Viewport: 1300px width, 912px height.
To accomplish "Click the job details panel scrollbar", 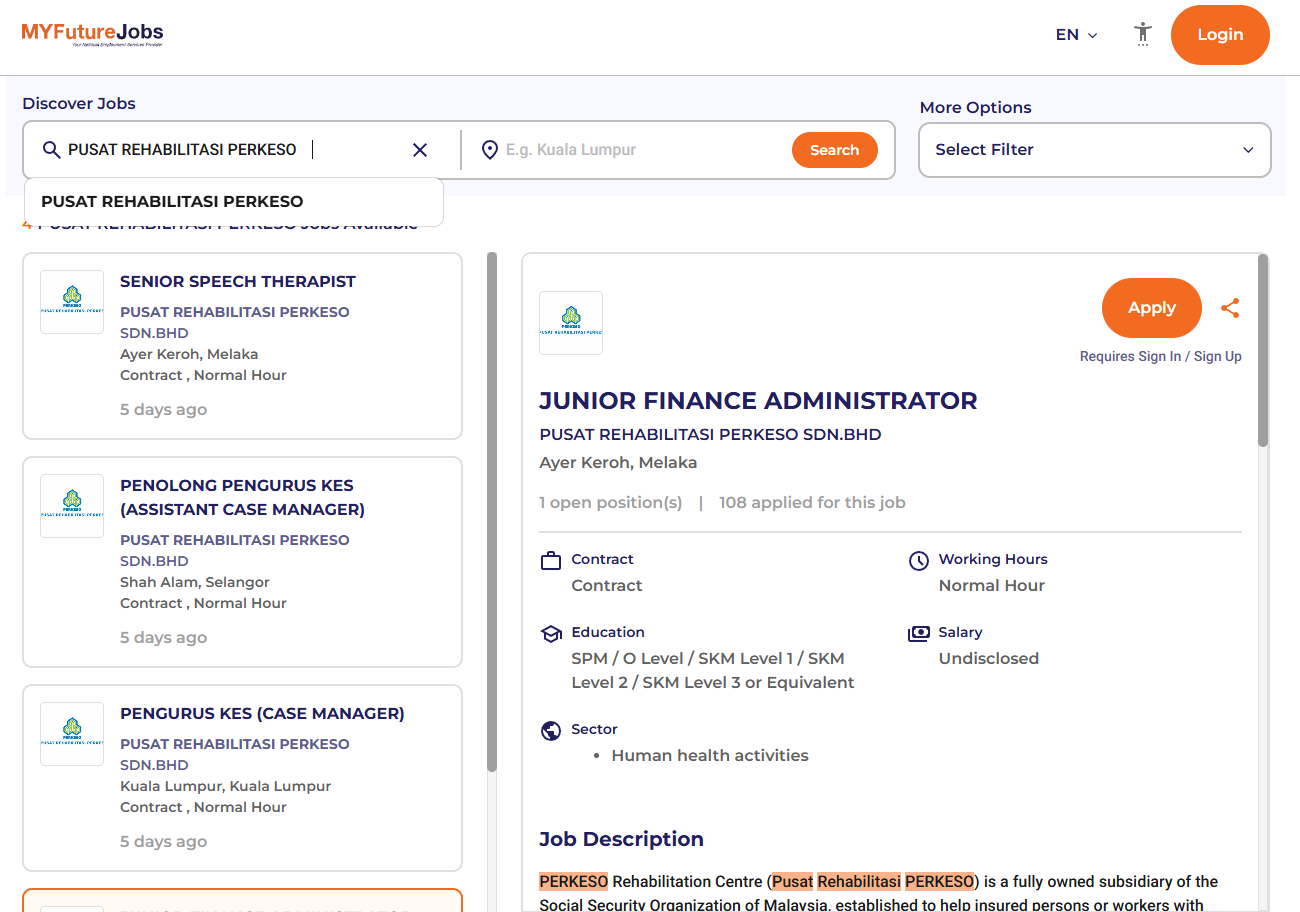I will tap(1263, 350).
